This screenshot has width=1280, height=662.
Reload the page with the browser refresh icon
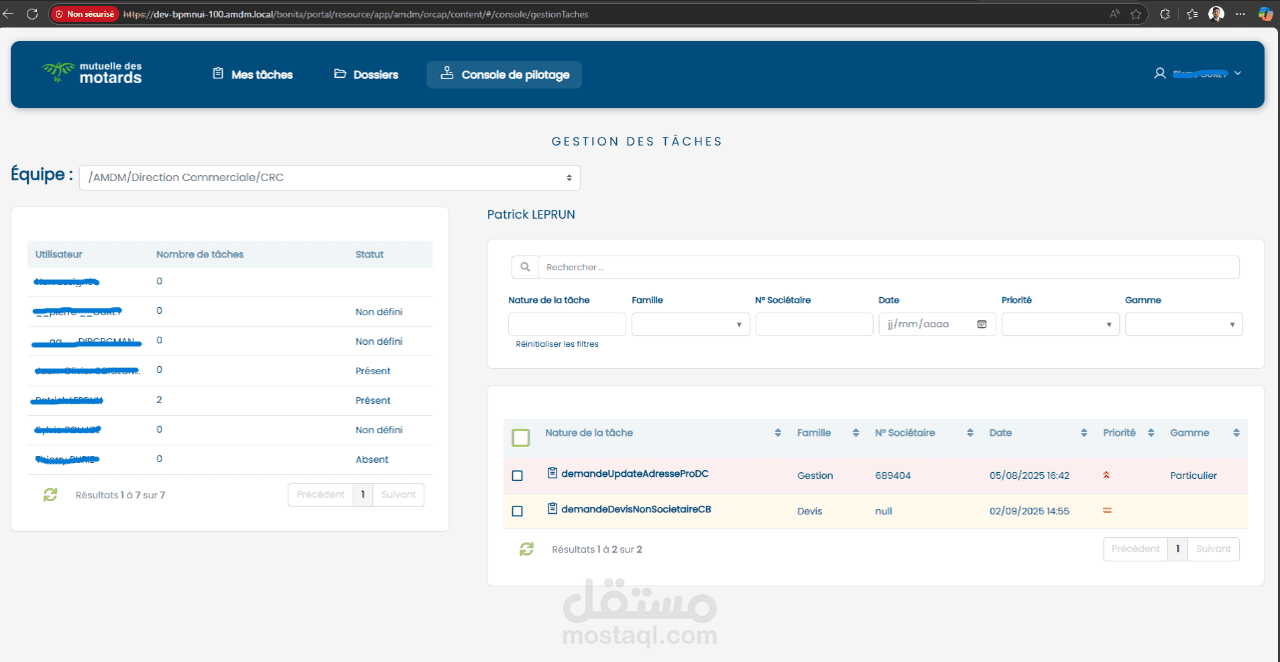pos(33,14)
